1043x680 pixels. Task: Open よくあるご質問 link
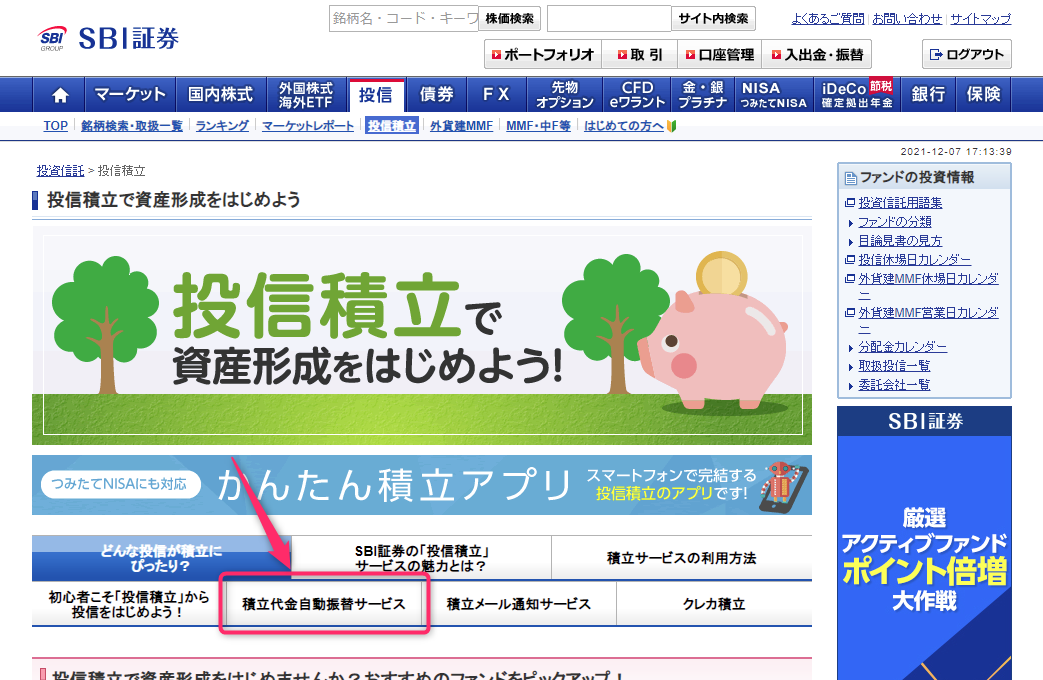tap(827, 19)
